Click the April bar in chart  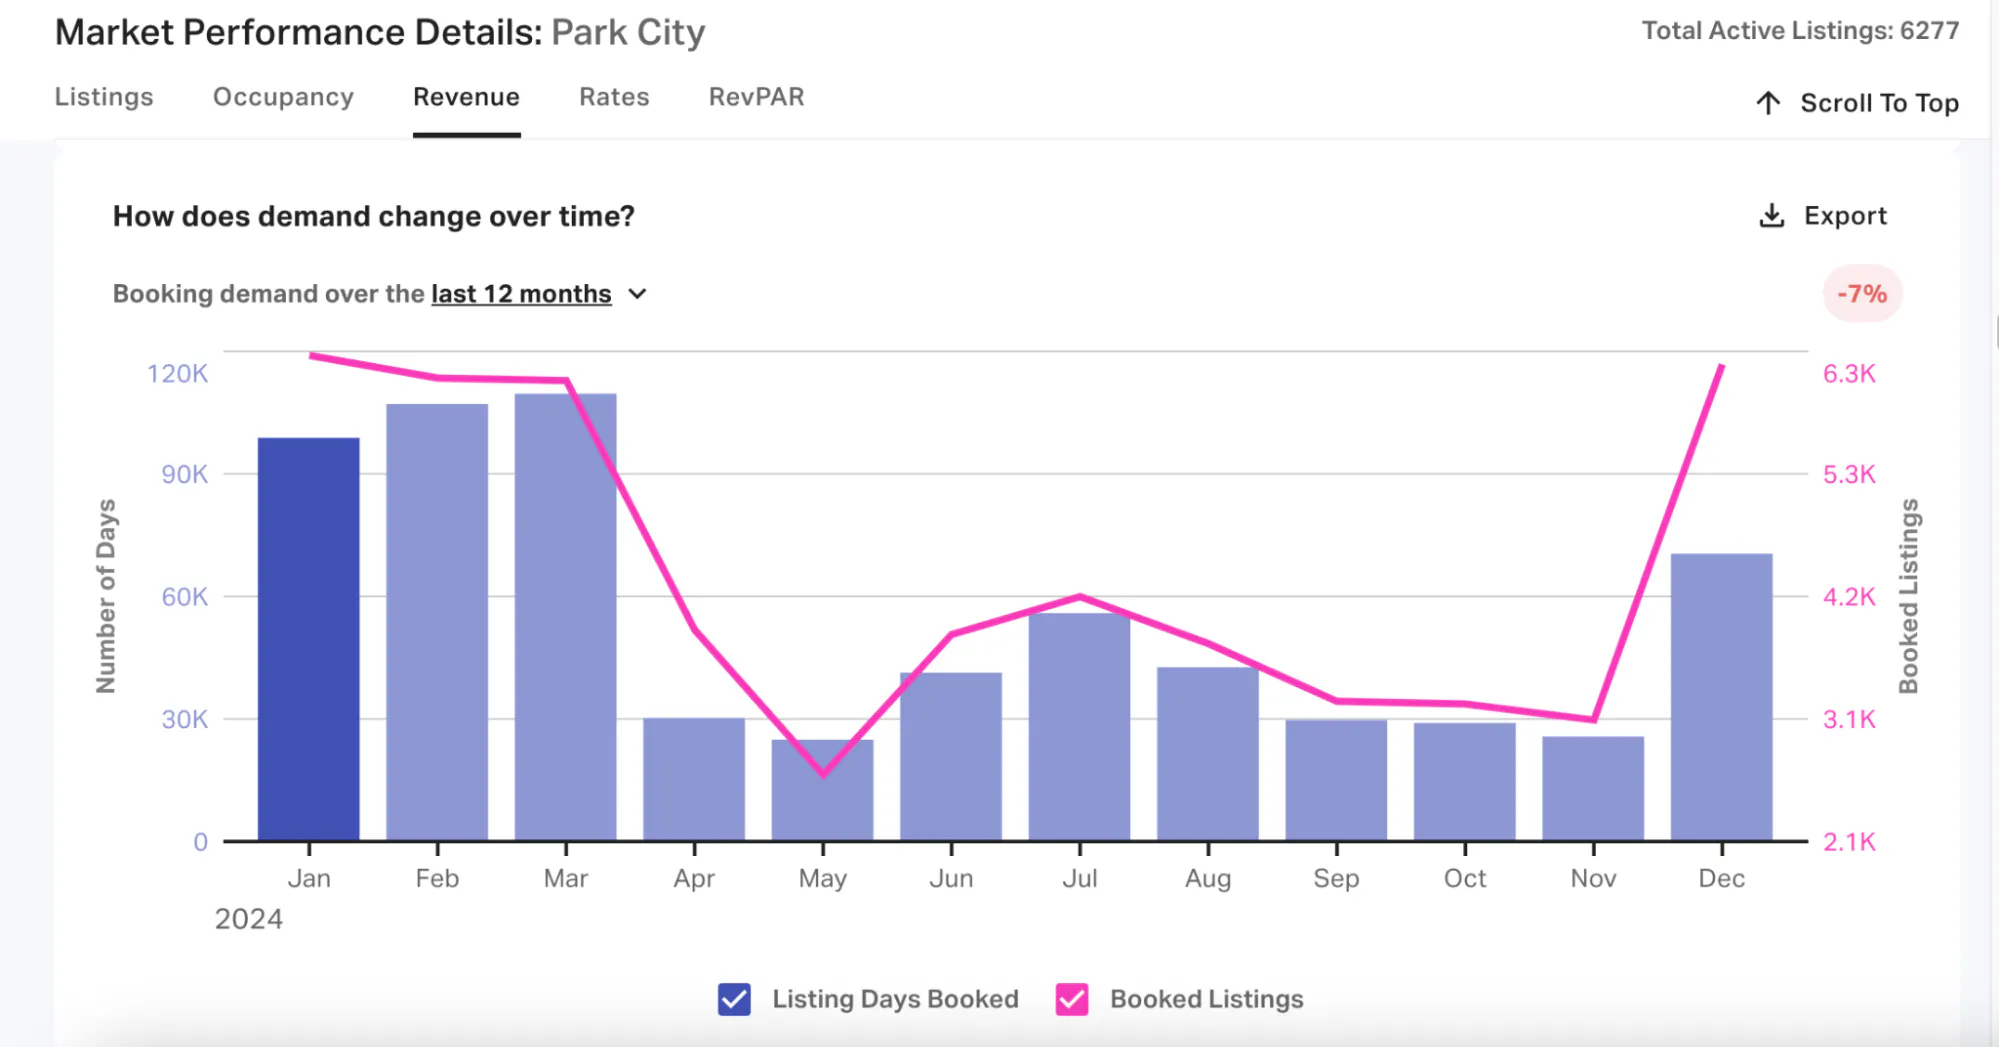(694, 779)
